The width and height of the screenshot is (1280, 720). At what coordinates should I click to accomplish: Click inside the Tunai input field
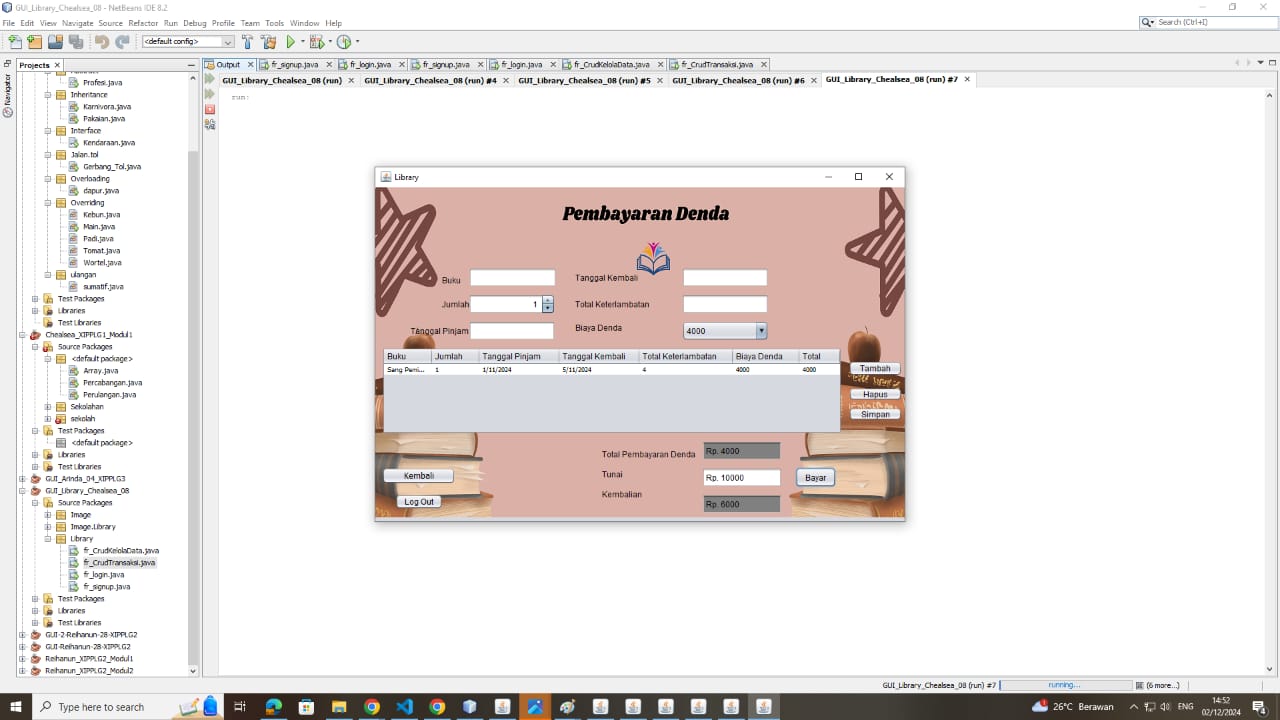[740, 477]
